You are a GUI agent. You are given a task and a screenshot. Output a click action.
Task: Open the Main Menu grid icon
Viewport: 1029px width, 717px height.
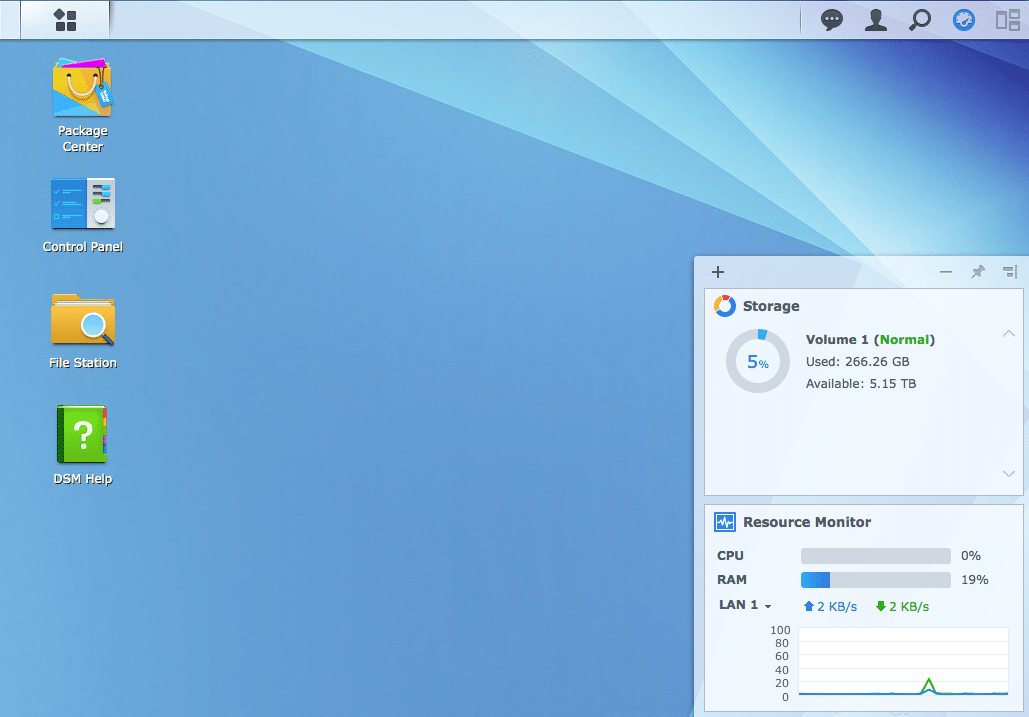tap(65, 20)
